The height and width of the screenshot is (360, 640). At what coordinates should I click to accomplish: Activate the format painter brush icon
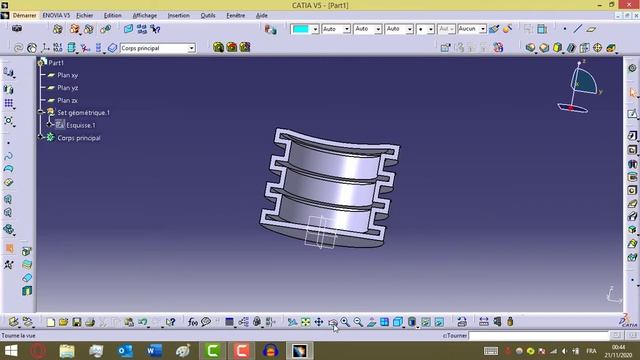pyautogui.click(x=494, y=29)
